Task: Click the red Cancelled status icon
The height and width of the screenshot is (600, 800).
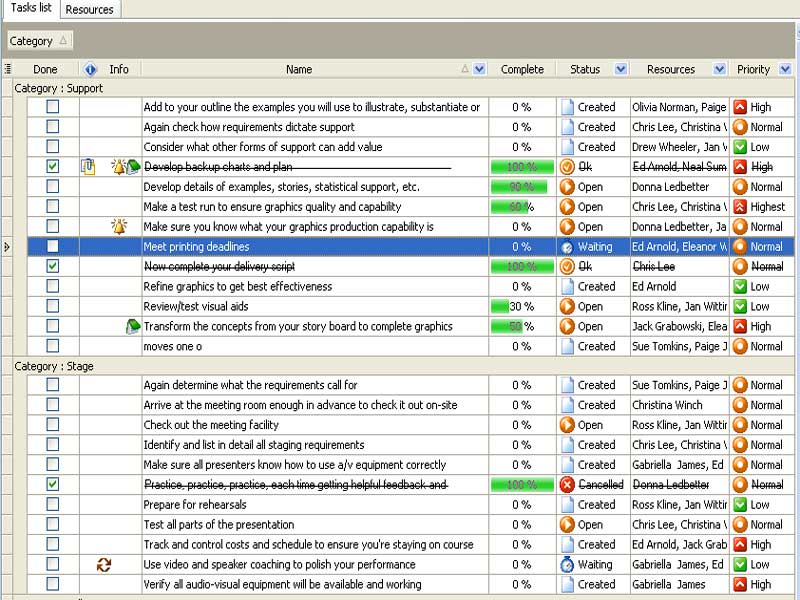Action: pos(567,485)
